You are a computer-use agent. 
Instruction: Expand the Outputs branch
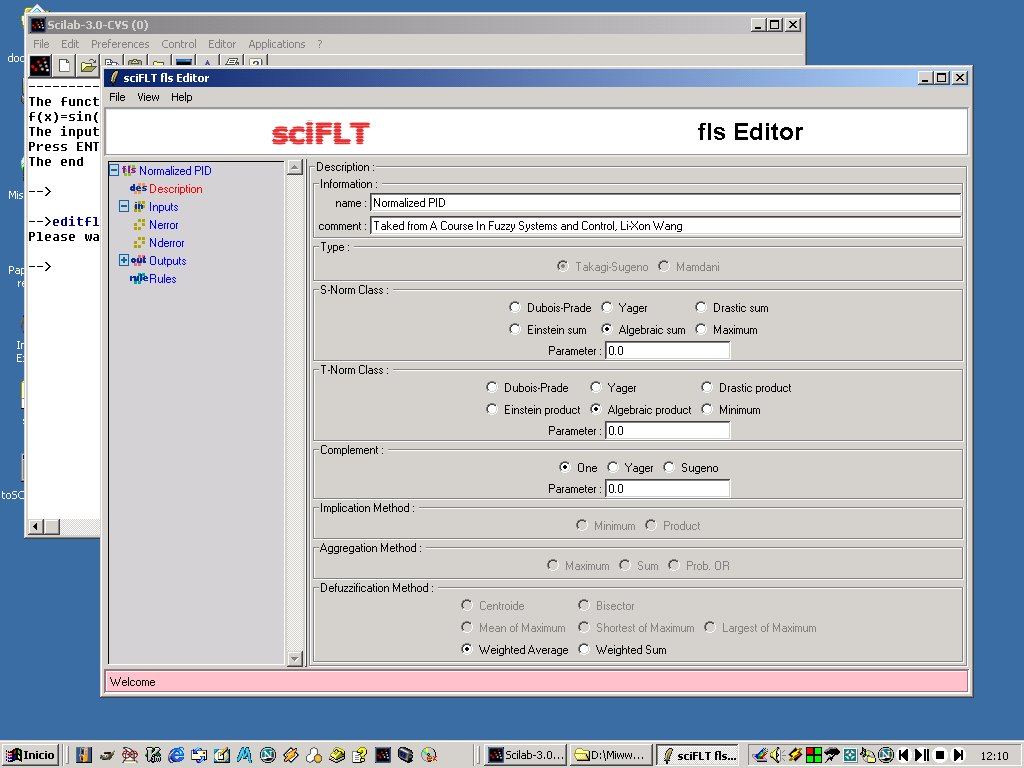[124, 260]
